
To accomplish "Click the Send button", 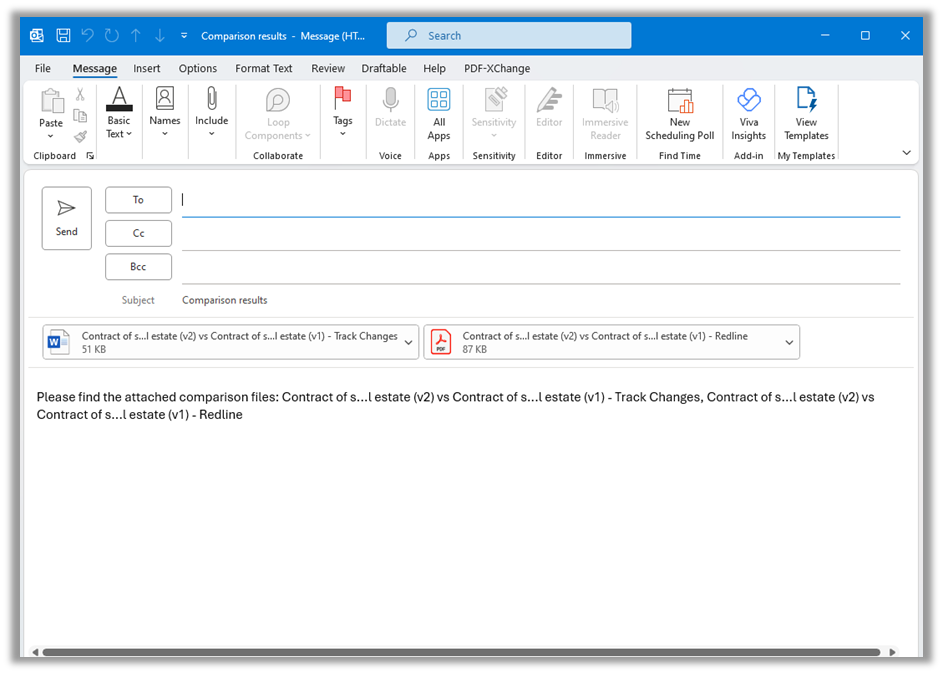I will point(67,218).
